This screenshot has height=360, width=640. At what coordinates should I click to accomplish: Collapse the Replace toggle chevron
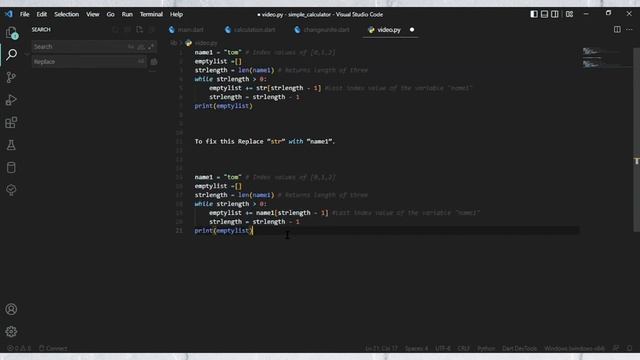27,54
